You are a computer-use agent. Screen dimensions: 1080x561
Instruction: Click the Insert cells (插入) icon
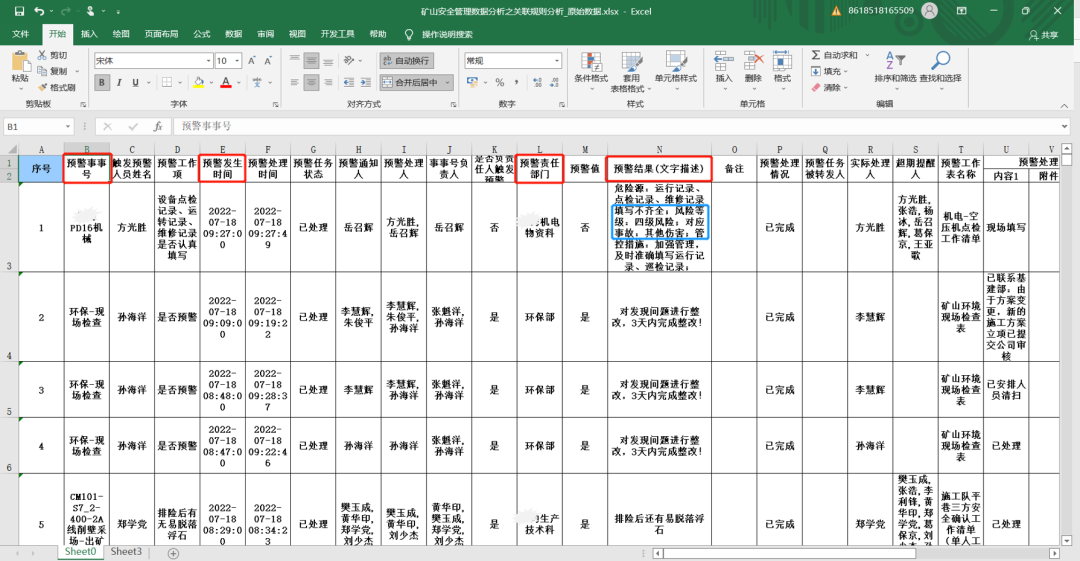pyautogui.click(x=723, y=61)
